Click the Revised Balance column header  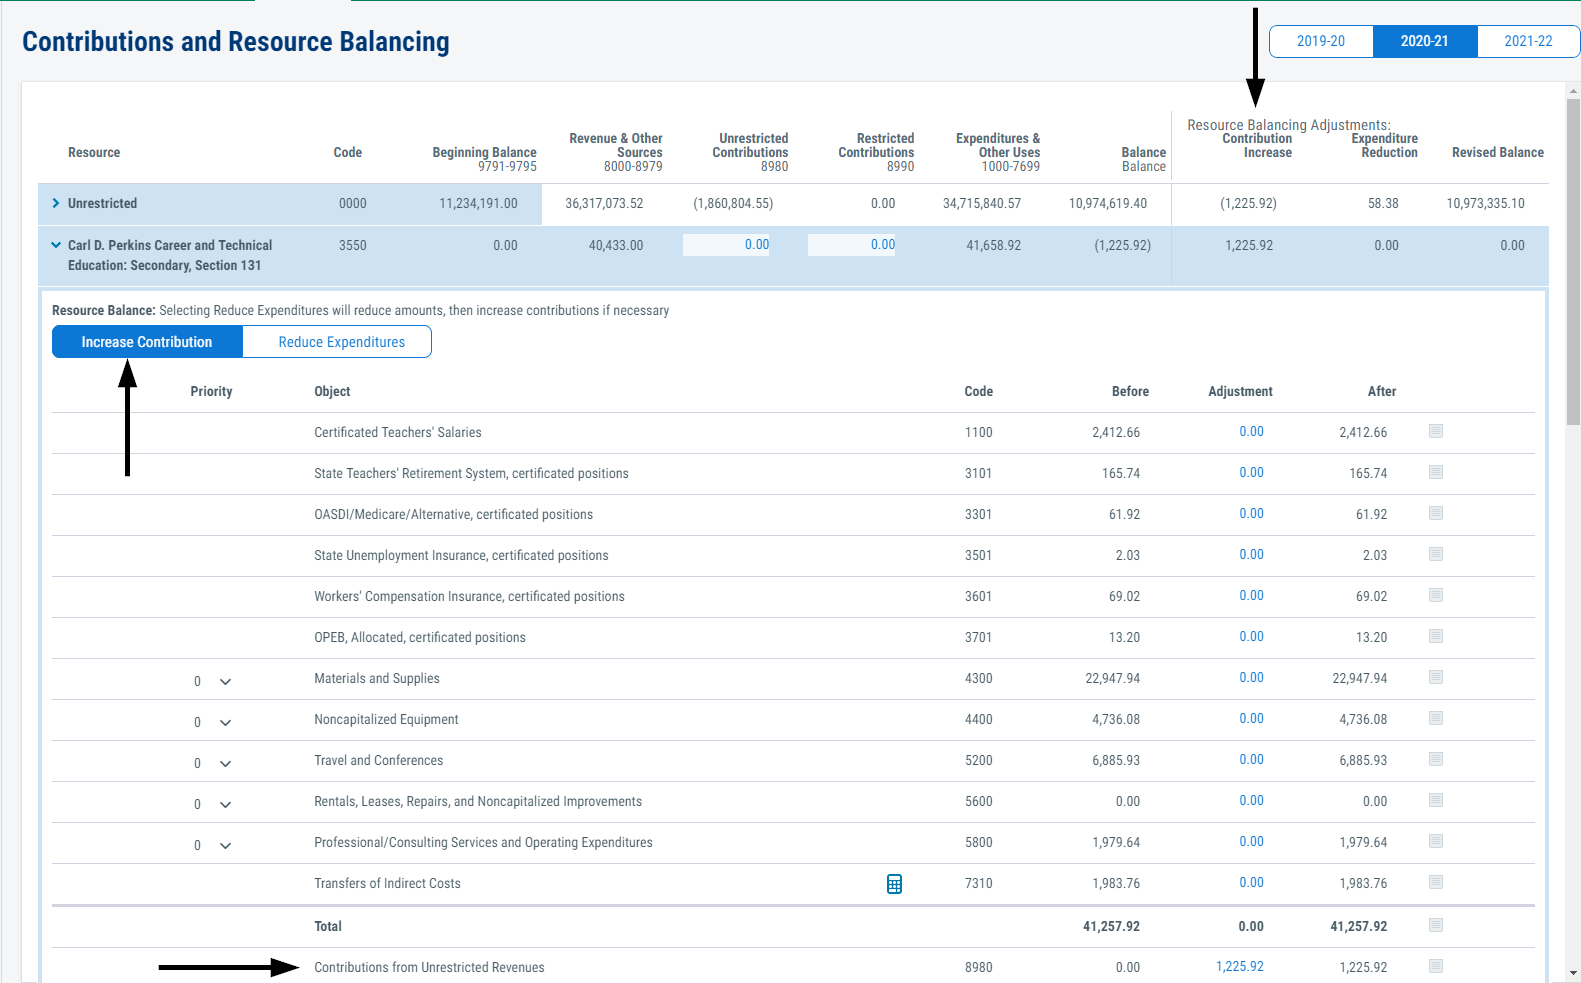1498,153
